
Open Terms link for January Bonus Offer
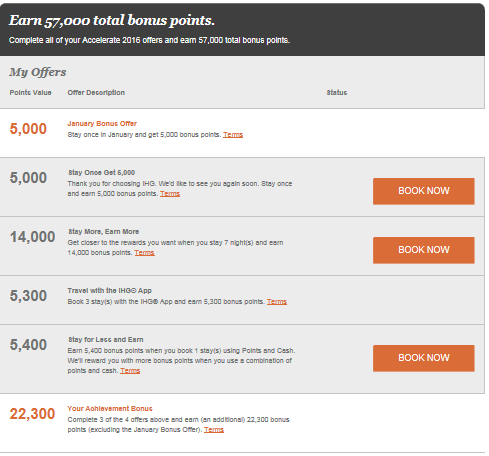pyautogui.click(x=233, y=135)
